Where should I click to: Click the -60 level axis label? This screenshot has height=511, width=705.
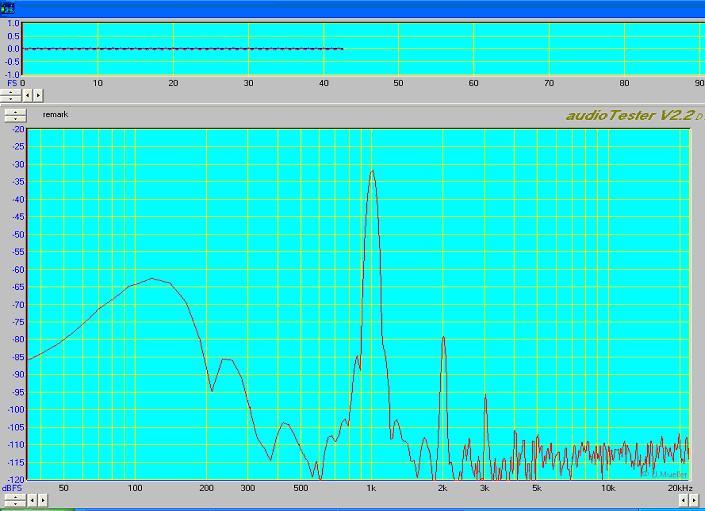pyautogui.click(x=18, y=270)
